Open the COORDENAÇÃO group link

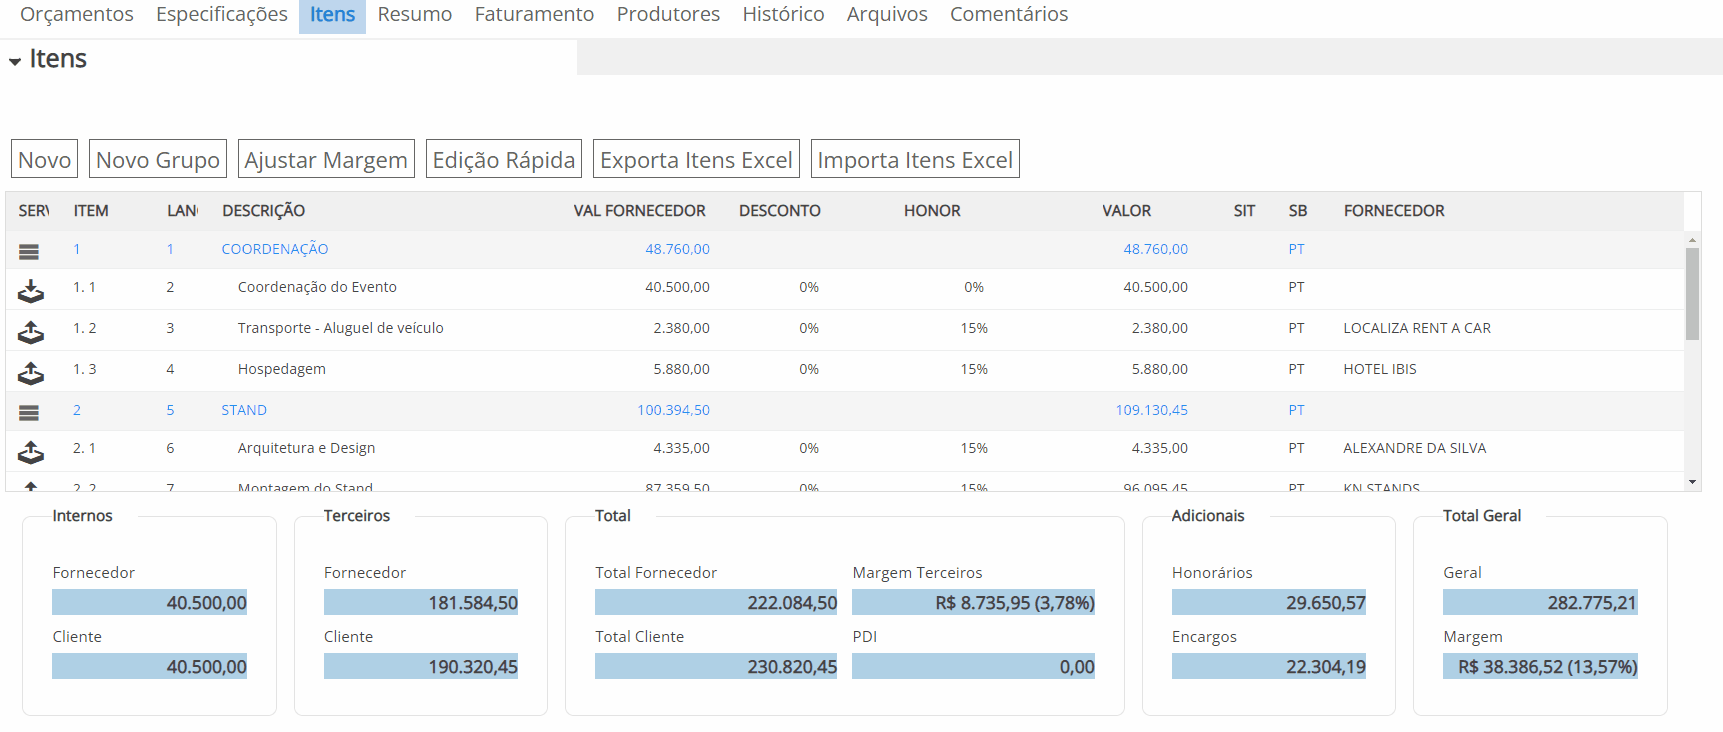275,249
